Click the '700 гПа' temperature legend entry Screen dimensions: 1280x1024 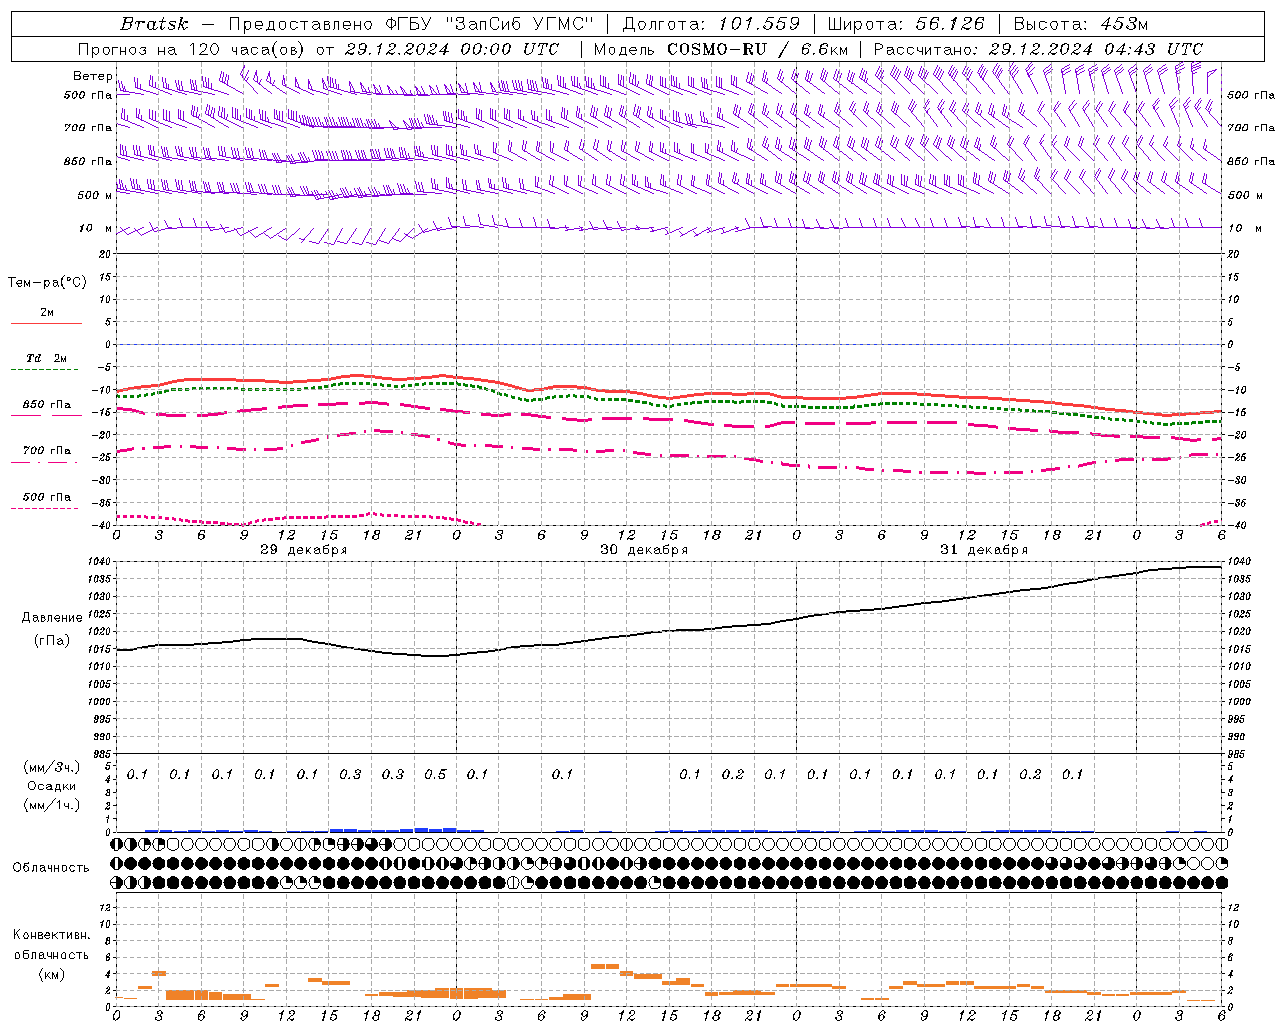click(x=47, y=451)
